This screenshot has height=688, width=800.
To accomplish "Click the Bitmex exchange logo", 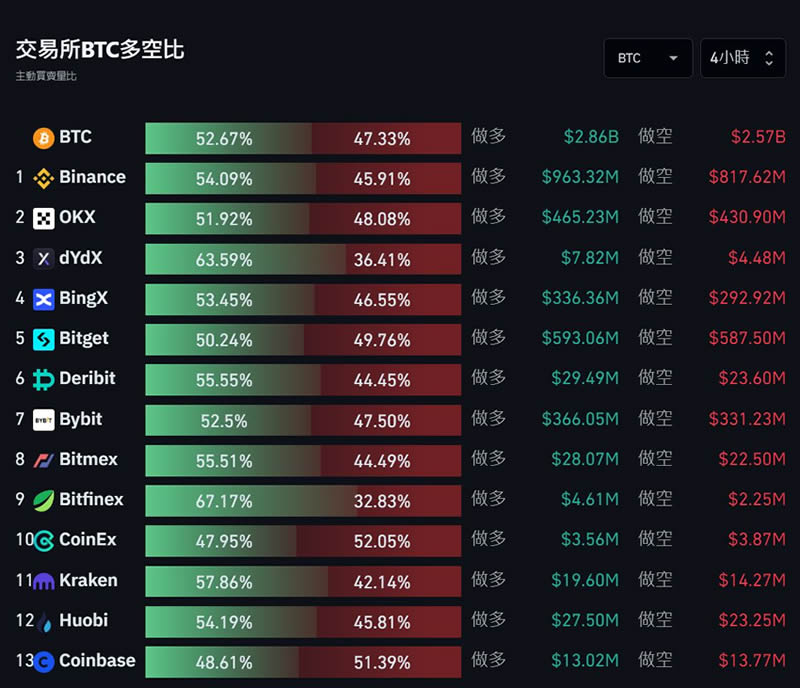I will coord(43,460).
